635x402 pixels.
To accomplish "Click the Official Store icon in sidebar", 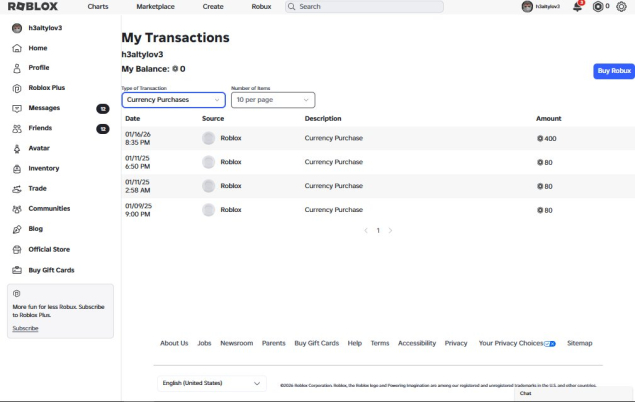I will (x=17, y=249).
